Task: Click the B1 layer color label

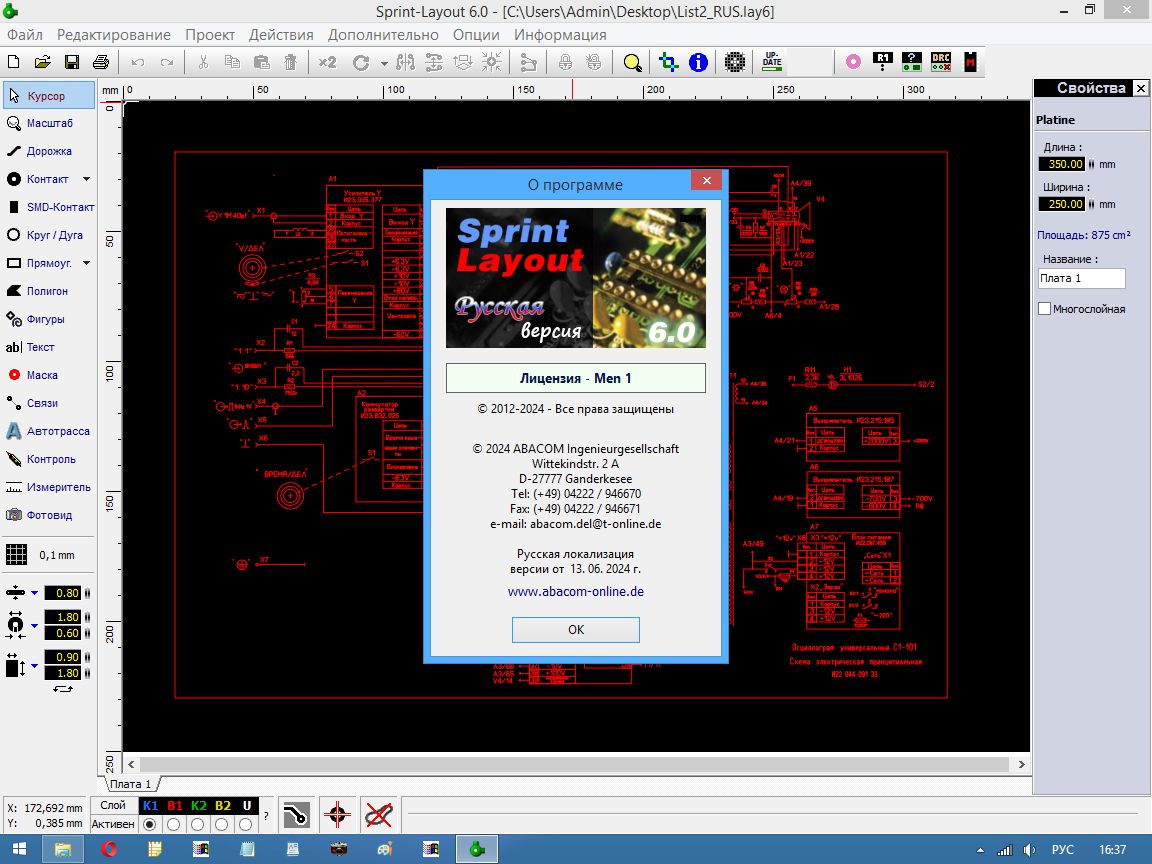Action: click(x=175, y=806)
